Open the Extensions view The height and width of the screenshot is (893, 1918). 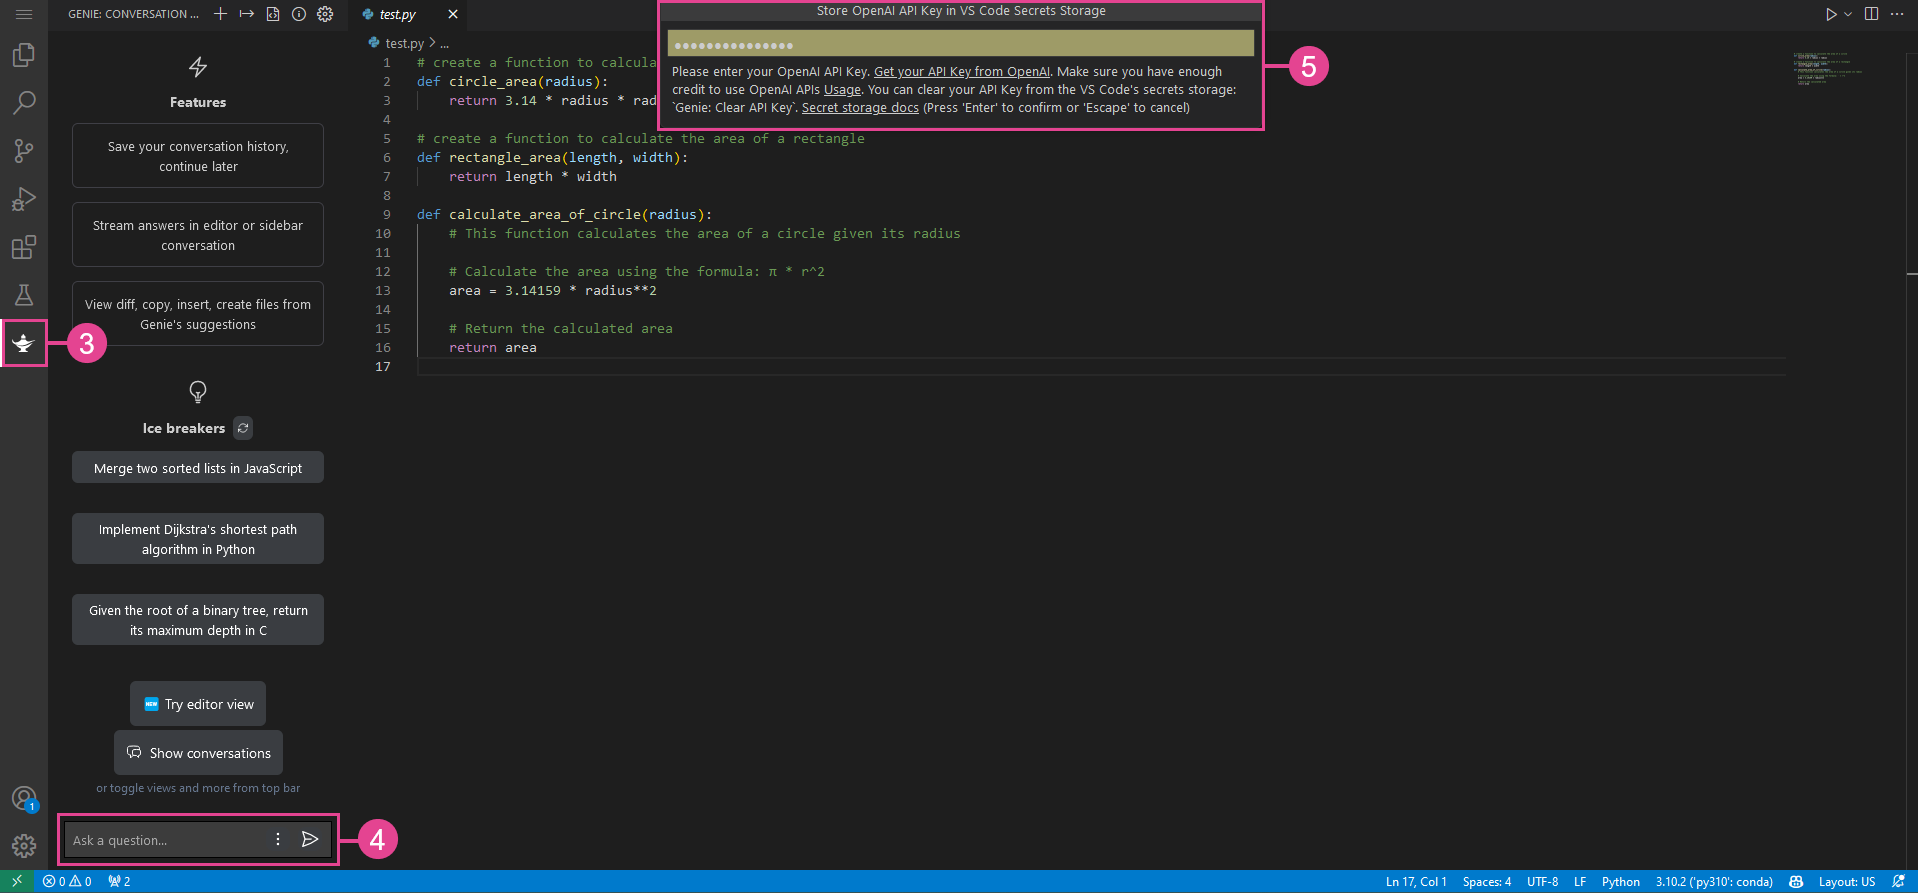coord(24,247)
